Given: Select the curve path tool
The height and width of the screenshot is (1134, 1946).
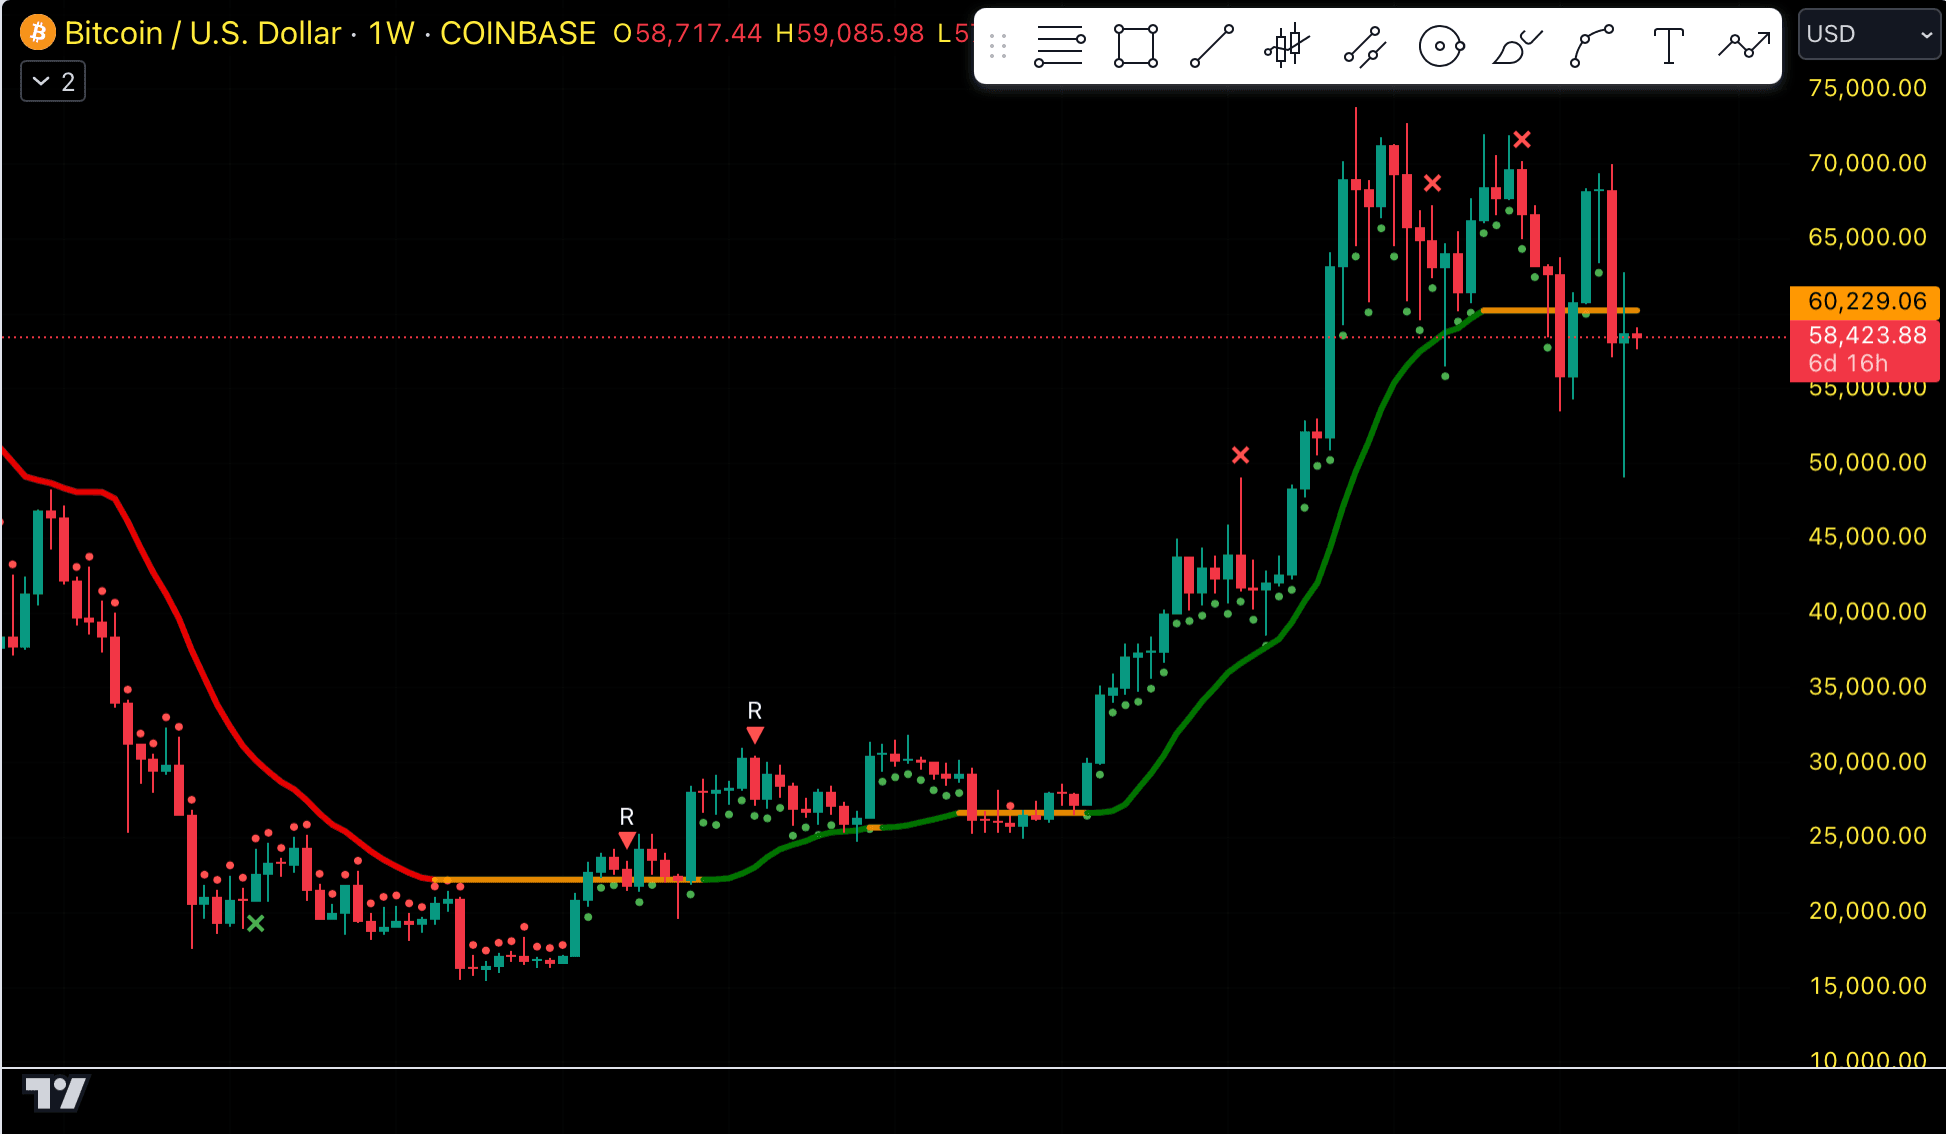Looking at the screenshot, I should click(x=1592, y=46).
